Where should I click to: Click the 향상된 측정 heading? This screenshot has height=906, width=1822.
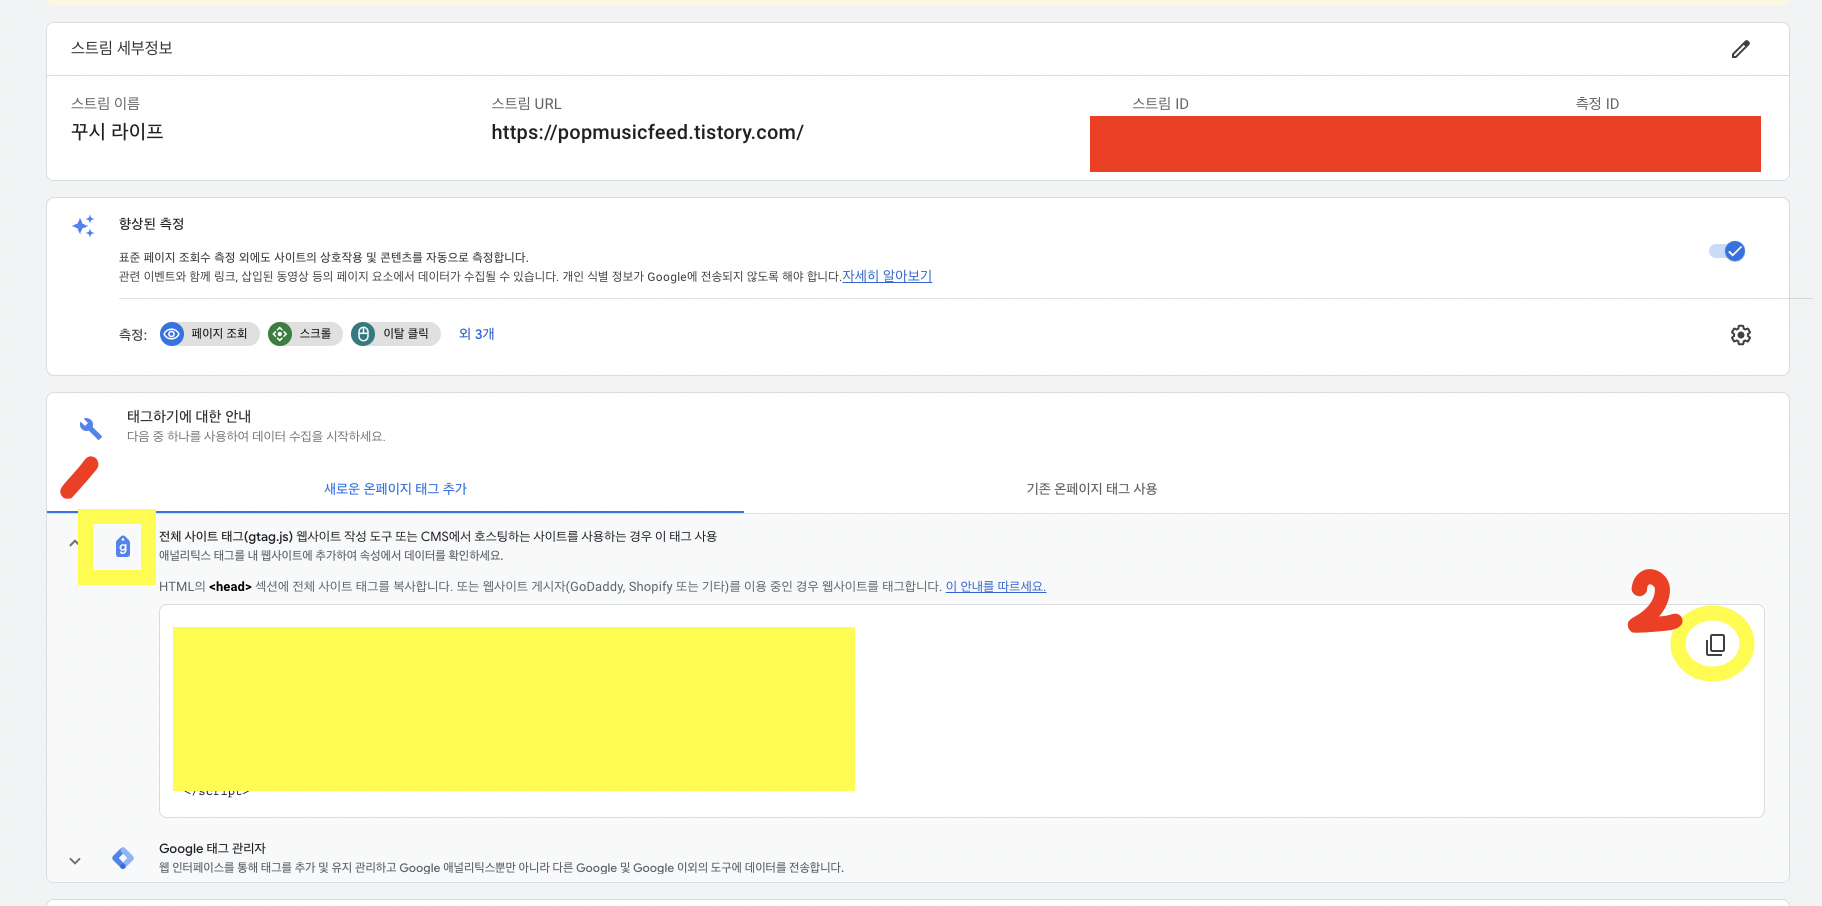click(x=151, y=224)
